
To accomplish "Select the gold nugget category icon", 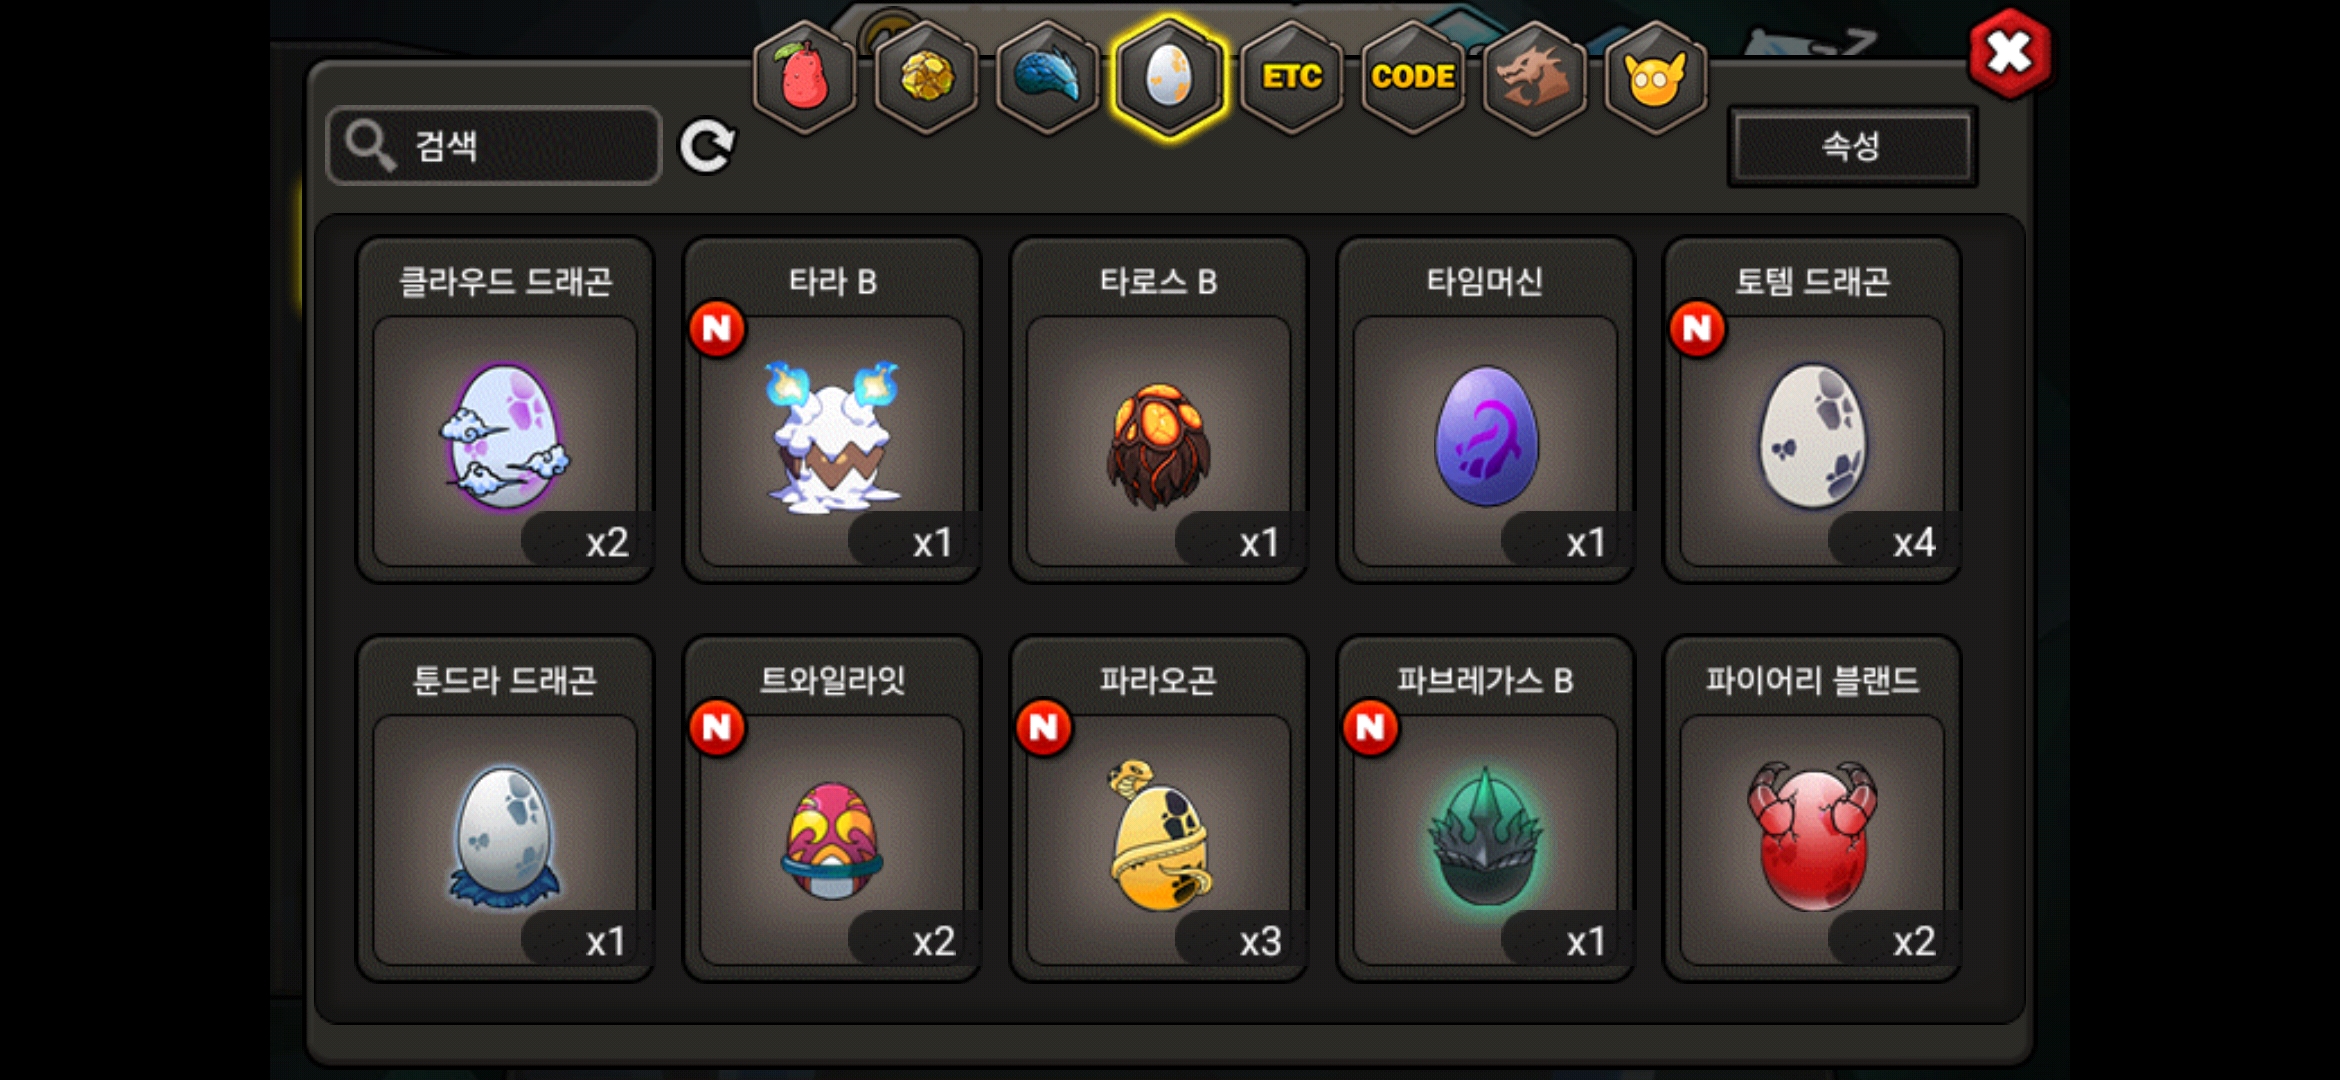I will [927, 77].
